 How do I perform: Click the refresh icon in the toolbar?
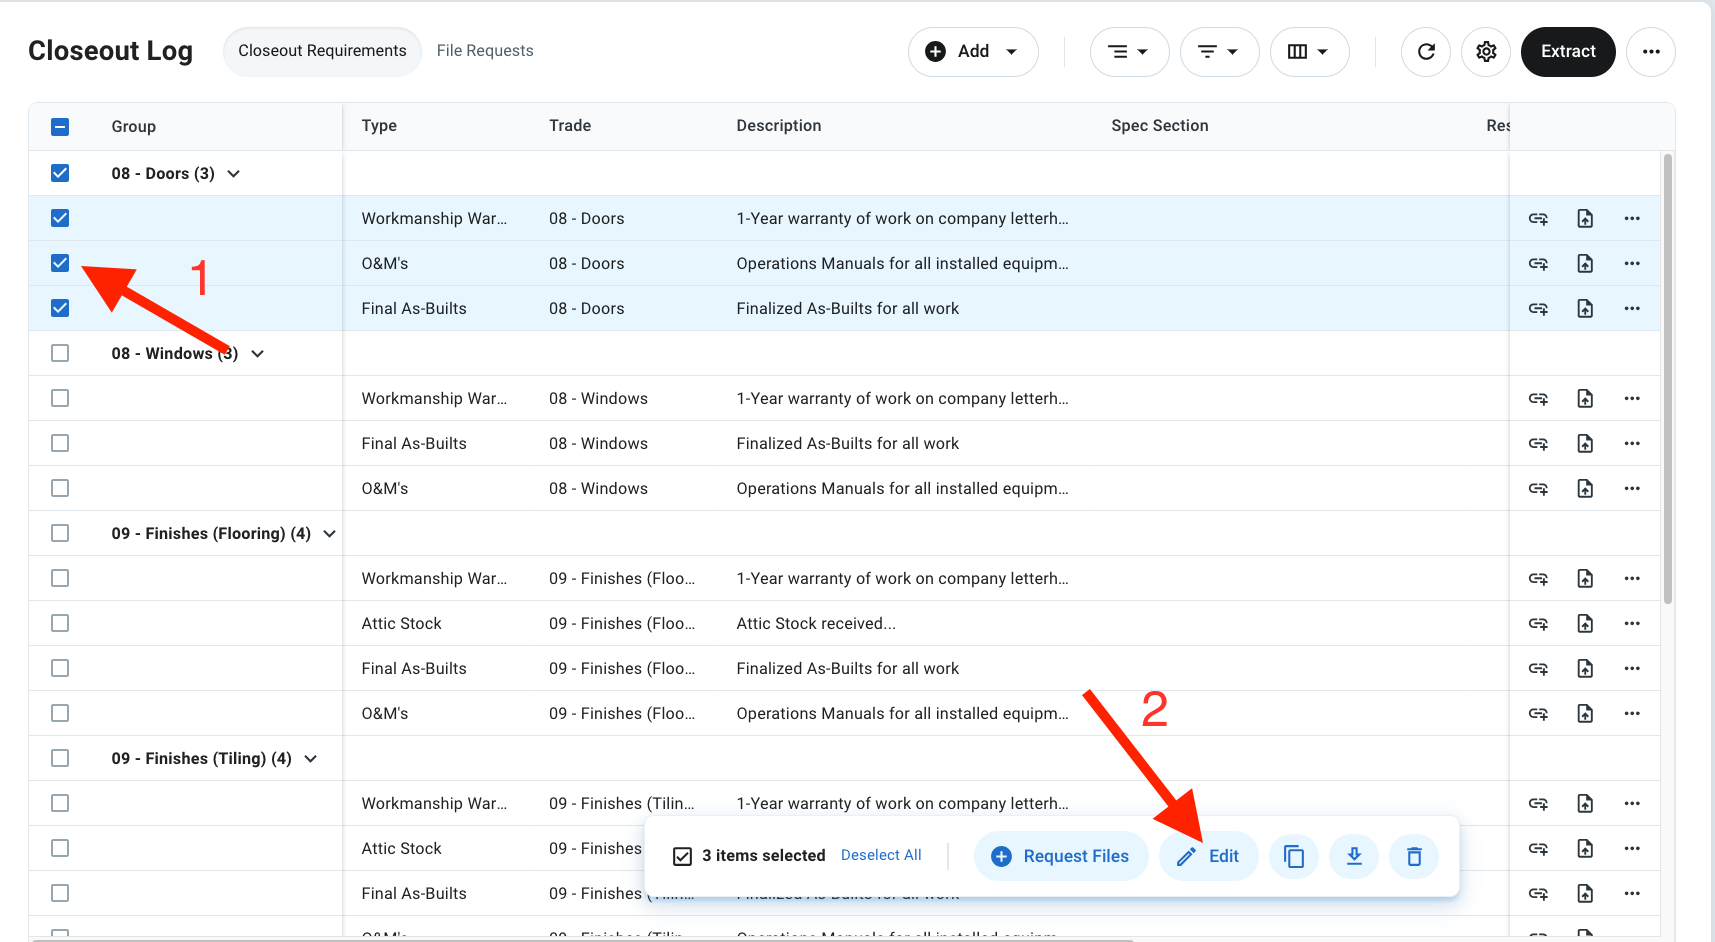point(1426,52)
